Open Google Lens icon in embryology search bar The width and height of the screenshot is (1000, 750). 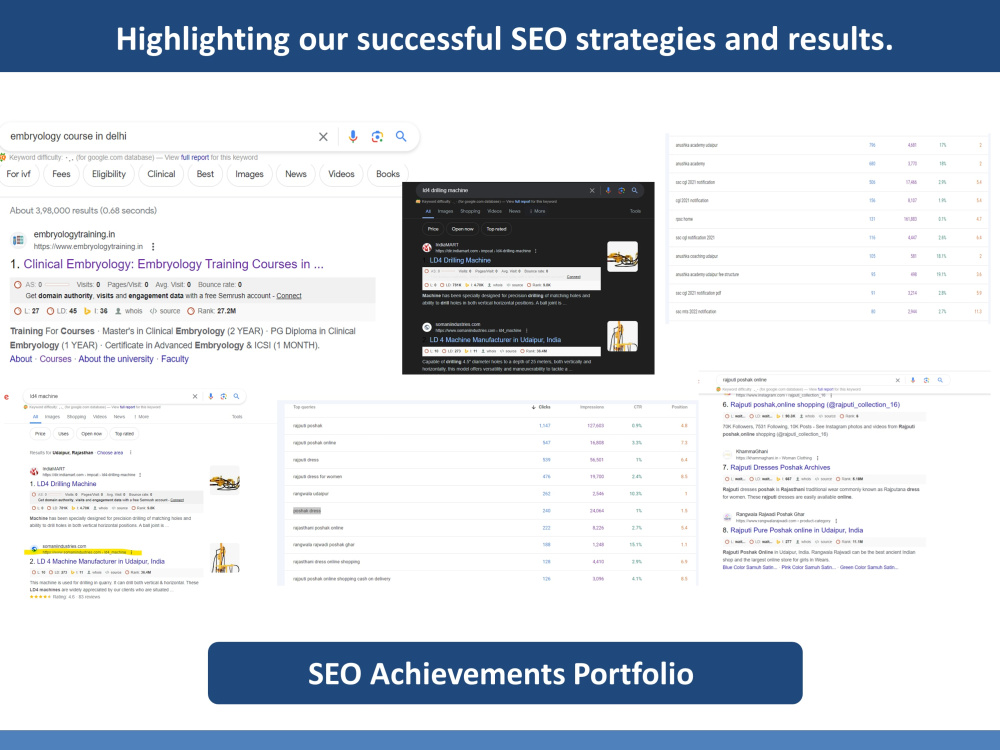pos(377,136)
